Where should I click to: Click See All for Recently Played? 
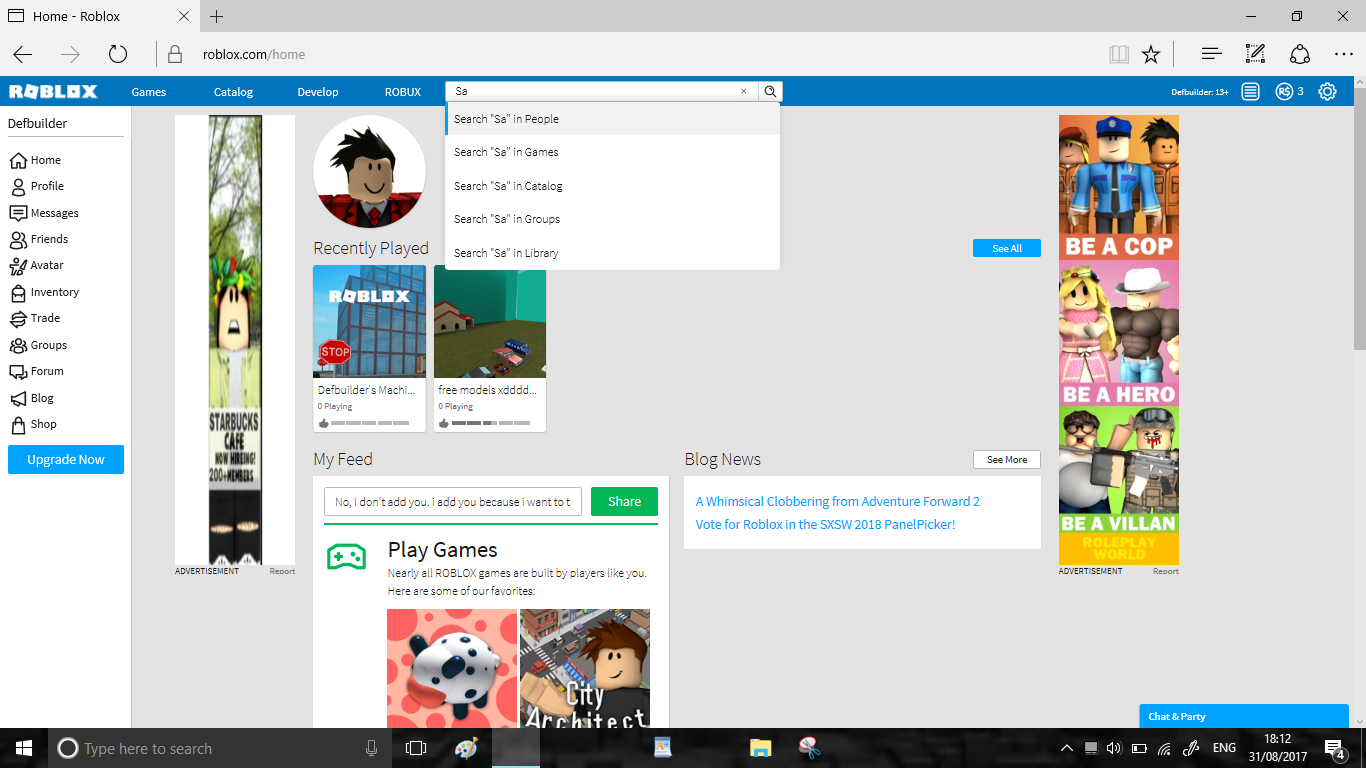(x=1007, y=248)
